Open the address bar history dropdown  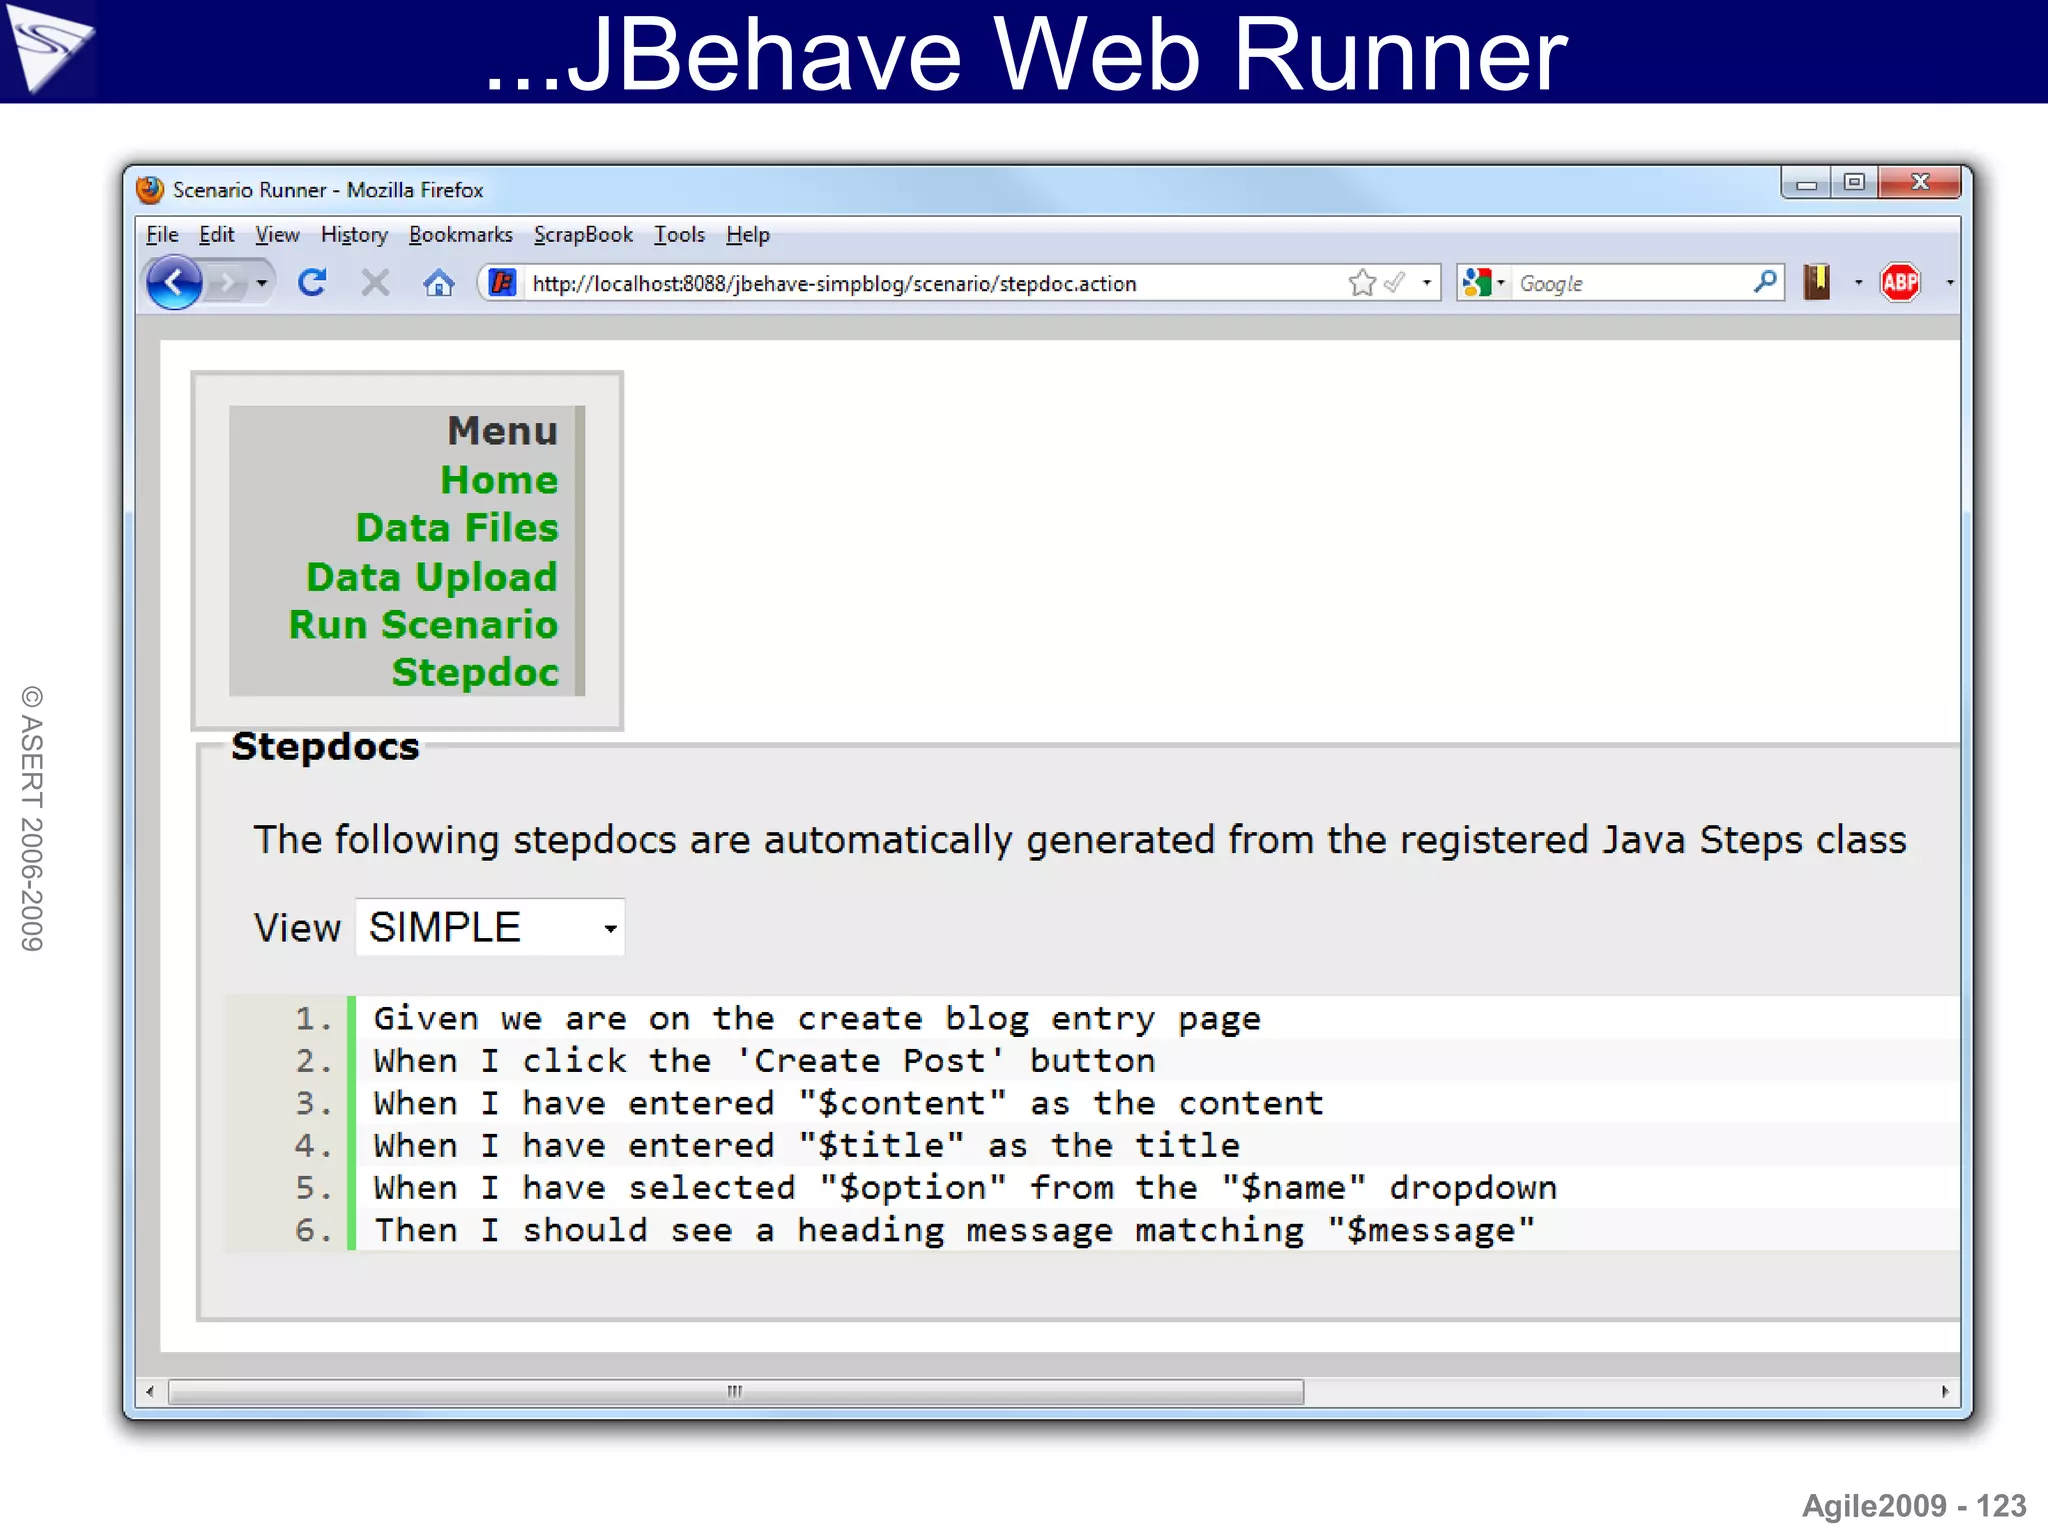pyautogui.click(x=1427, y=283)
